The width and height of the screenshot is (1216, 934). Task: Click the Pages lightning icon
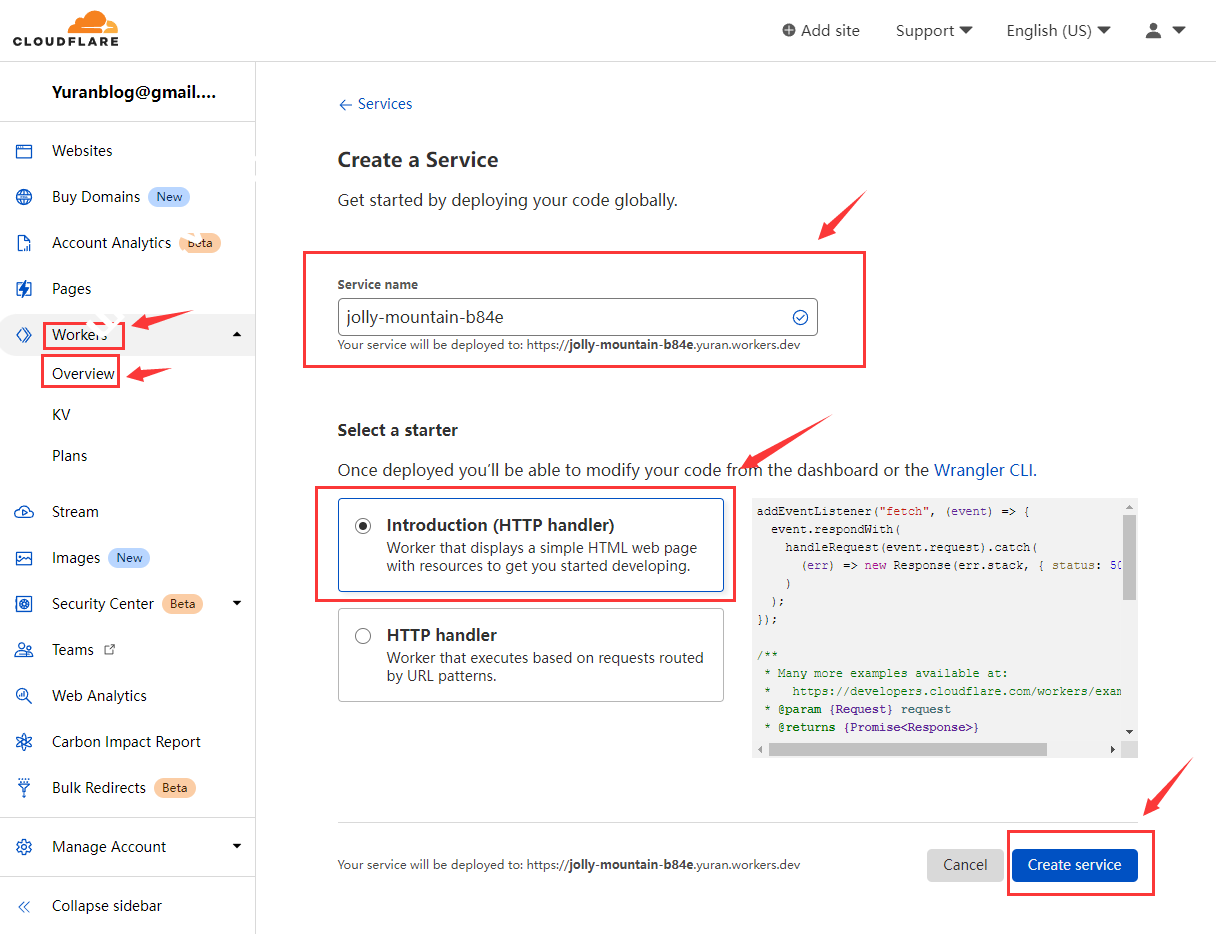coord(24,289)
